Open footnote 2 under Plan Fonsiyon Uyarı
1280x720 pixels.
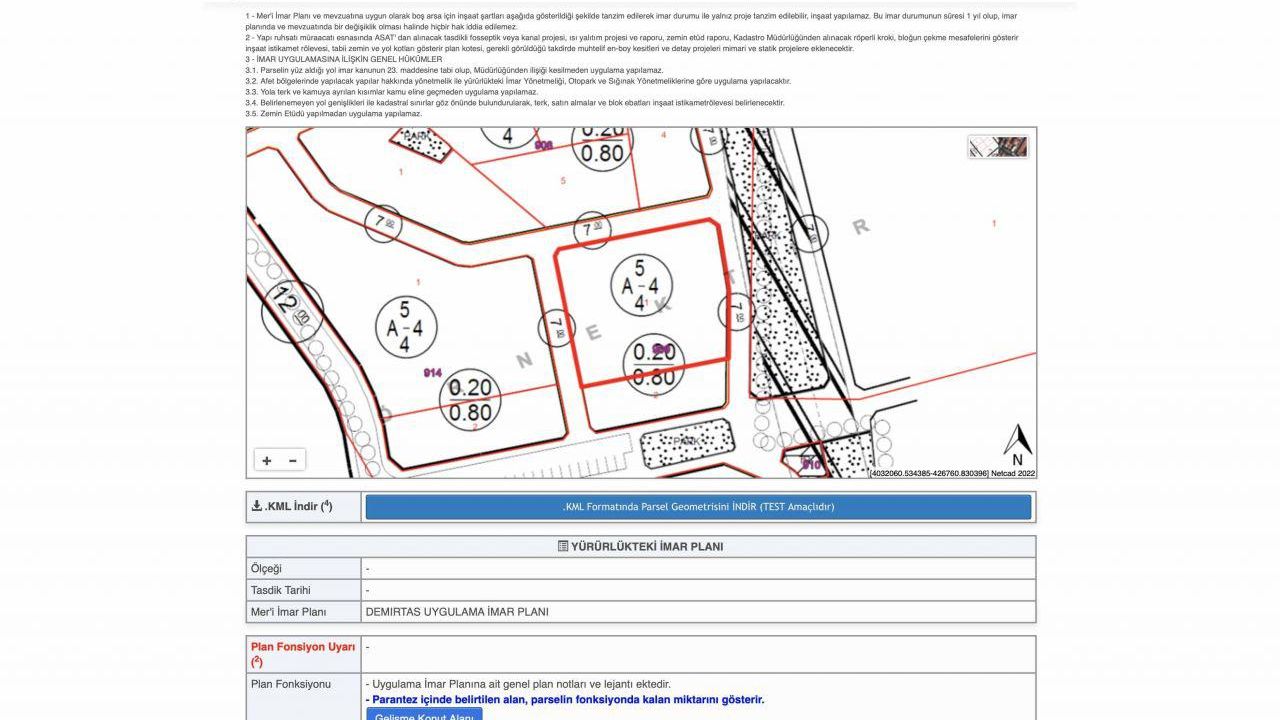click(257, 662)
